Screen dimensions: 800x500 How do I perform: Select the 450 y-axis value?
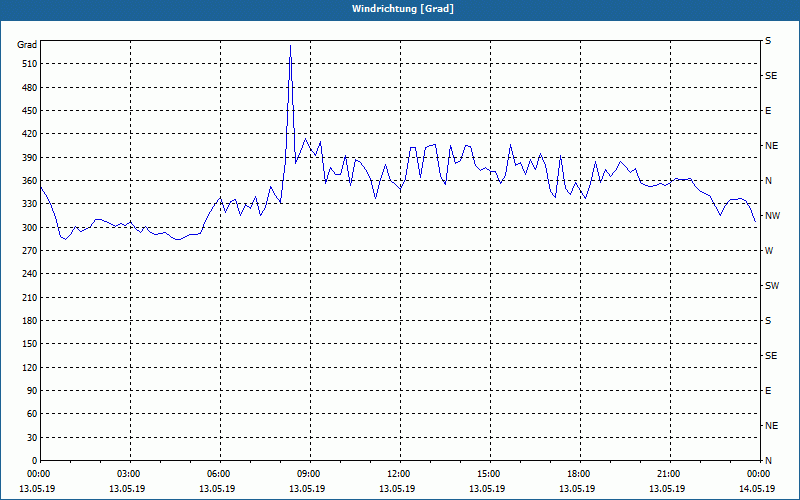[30, 111]
